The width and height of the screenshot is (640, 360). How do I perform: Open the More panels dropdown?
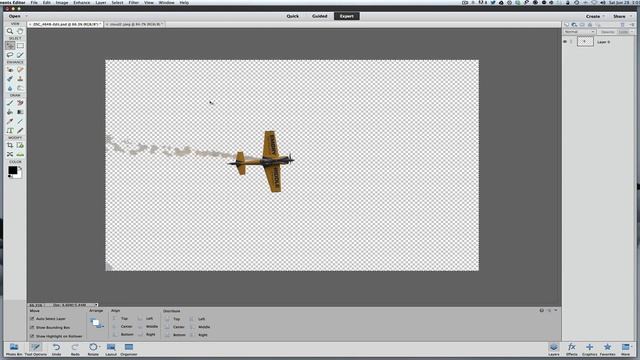click(x=626, y=349)
